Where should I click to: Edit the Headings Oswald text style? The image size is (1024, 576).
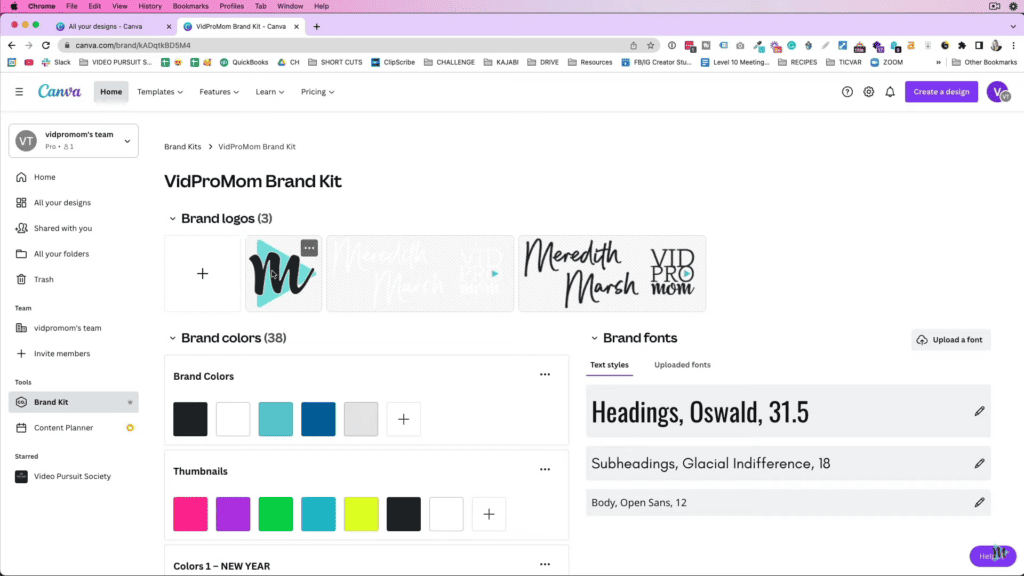[979, 411]
